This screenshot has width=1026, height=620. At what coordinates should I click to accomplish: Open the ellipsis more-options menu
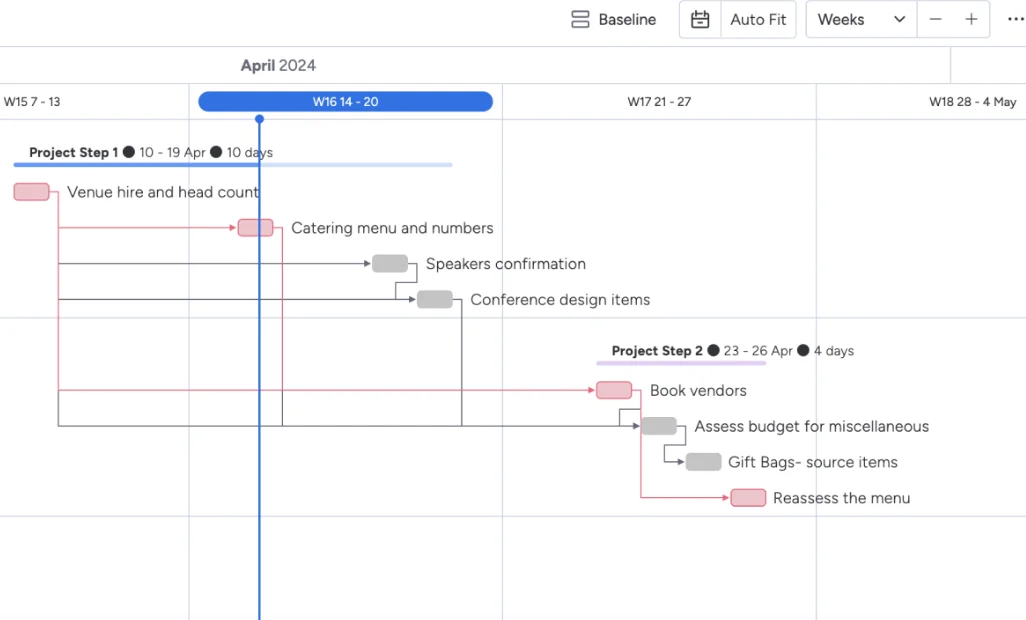(x=1015, y=19)
